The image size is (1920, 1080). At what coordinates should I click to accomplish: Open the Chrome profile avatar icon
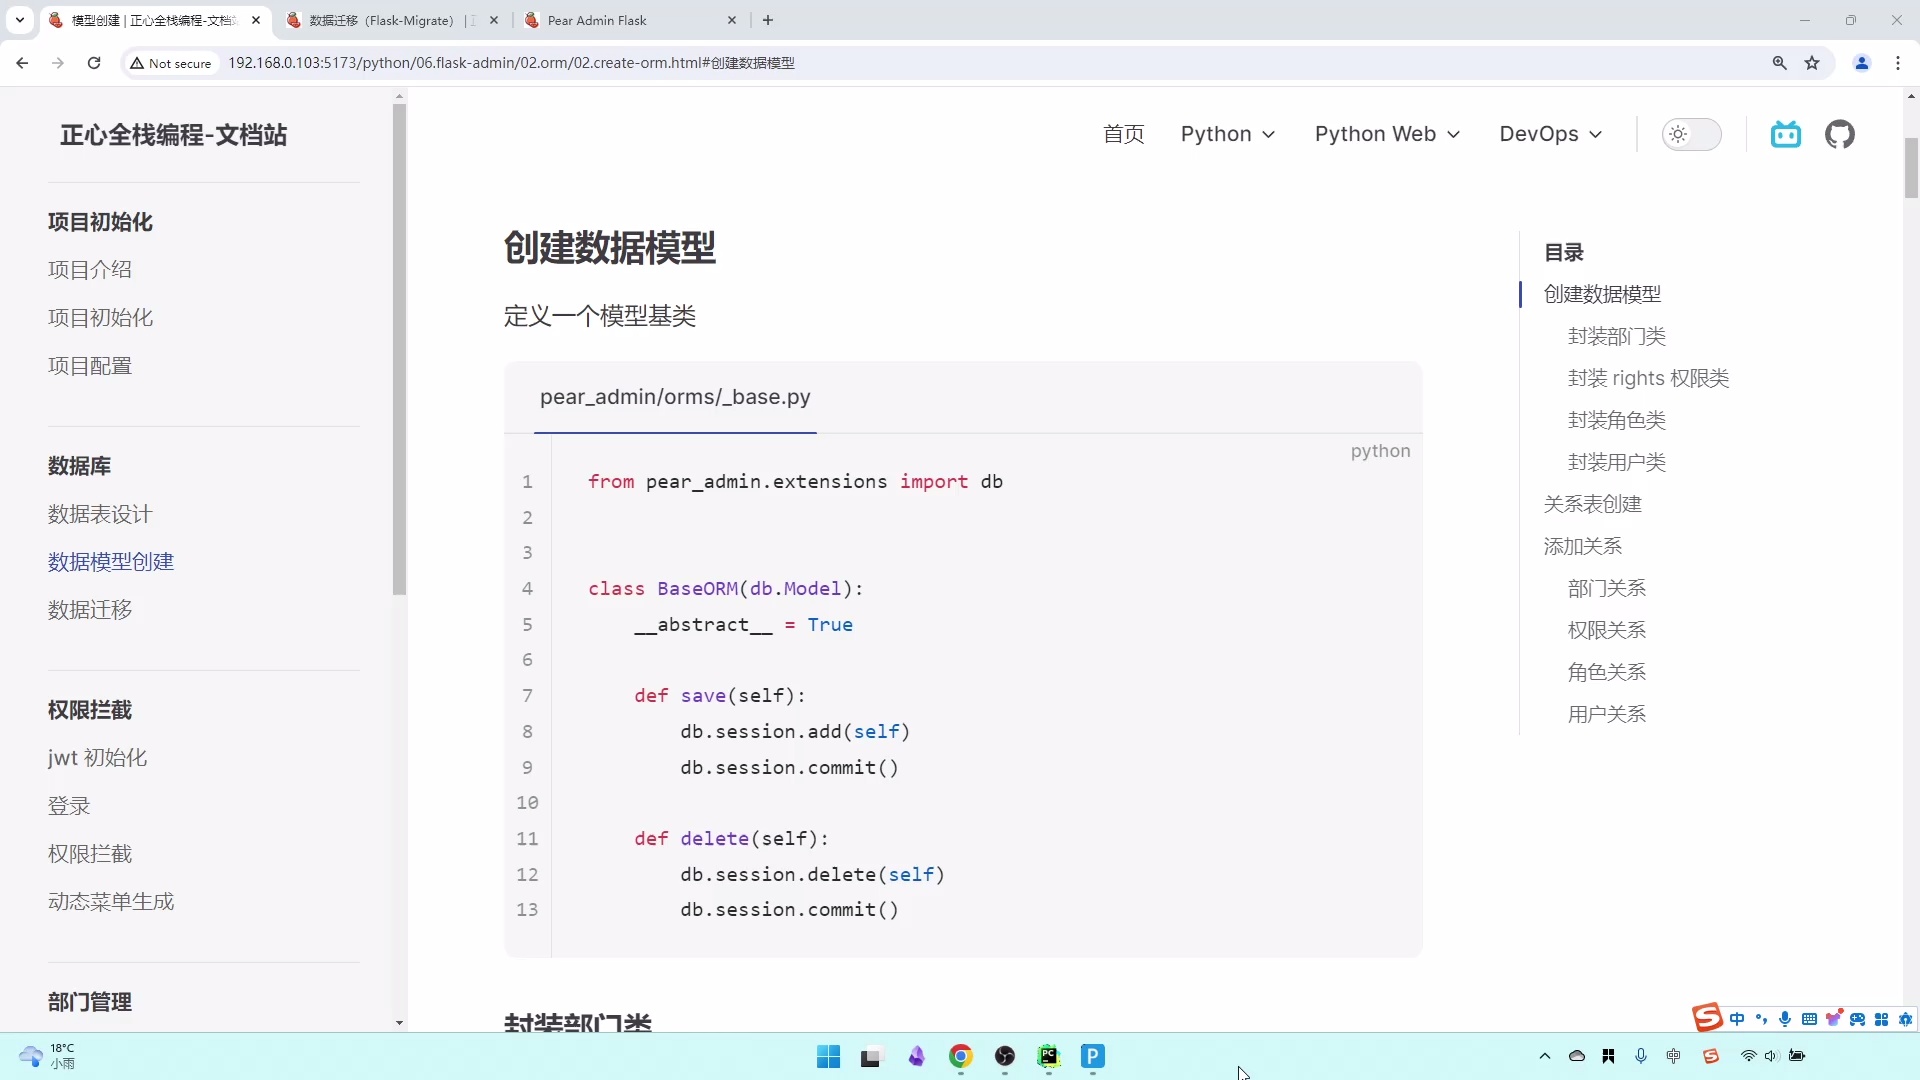(x=1862, y=62)
